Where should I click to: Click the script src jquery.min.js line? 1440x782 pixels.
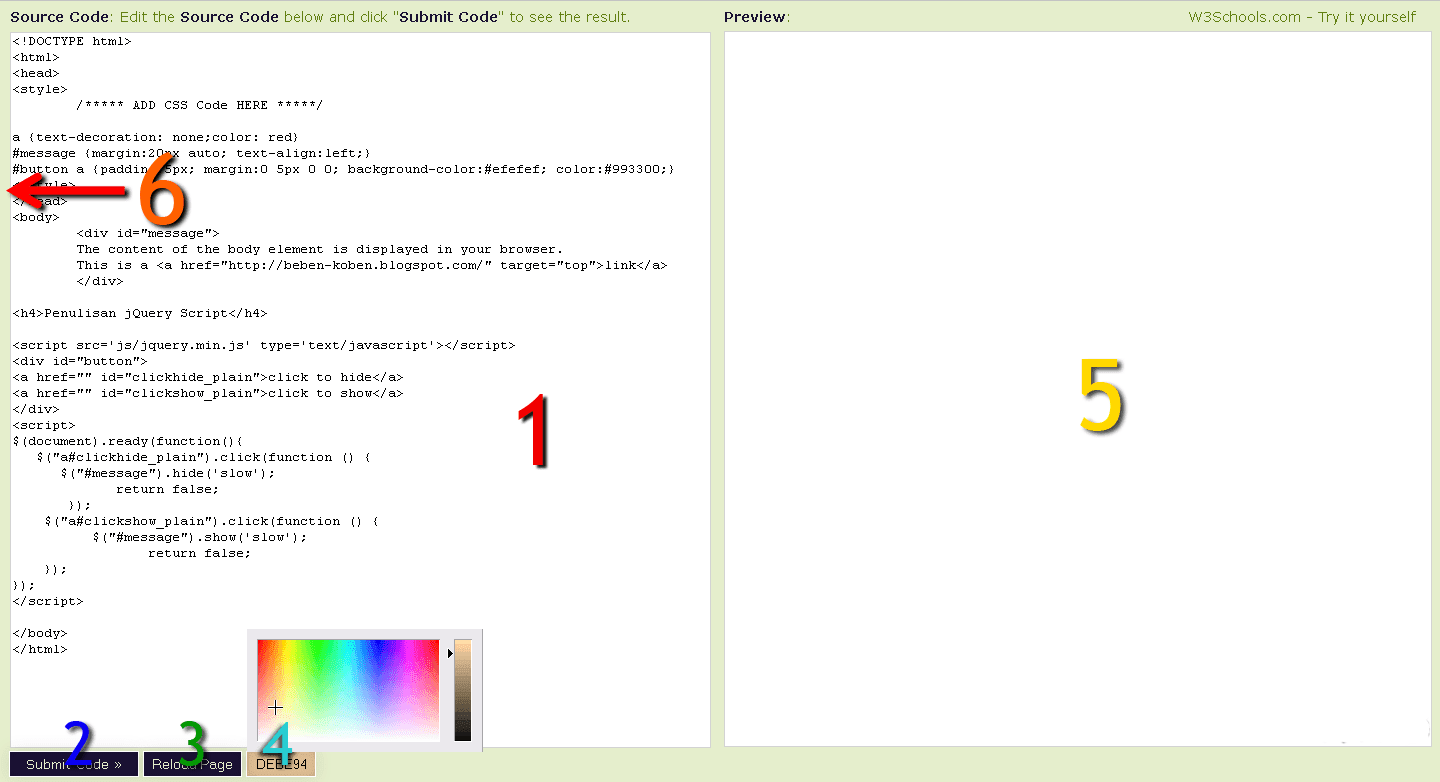pyautogui.click(x=264, y=345)
